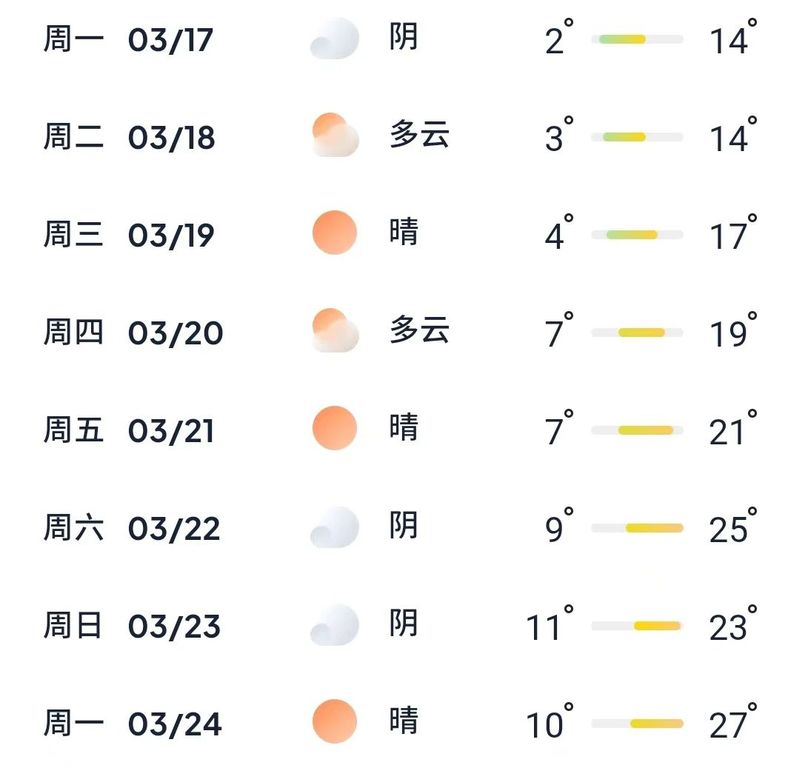Viewport: 799px width, 768px height.
Task: Click the 11° low temperature for 03/23
Action: pyautogui.click(x=549, y=624)
